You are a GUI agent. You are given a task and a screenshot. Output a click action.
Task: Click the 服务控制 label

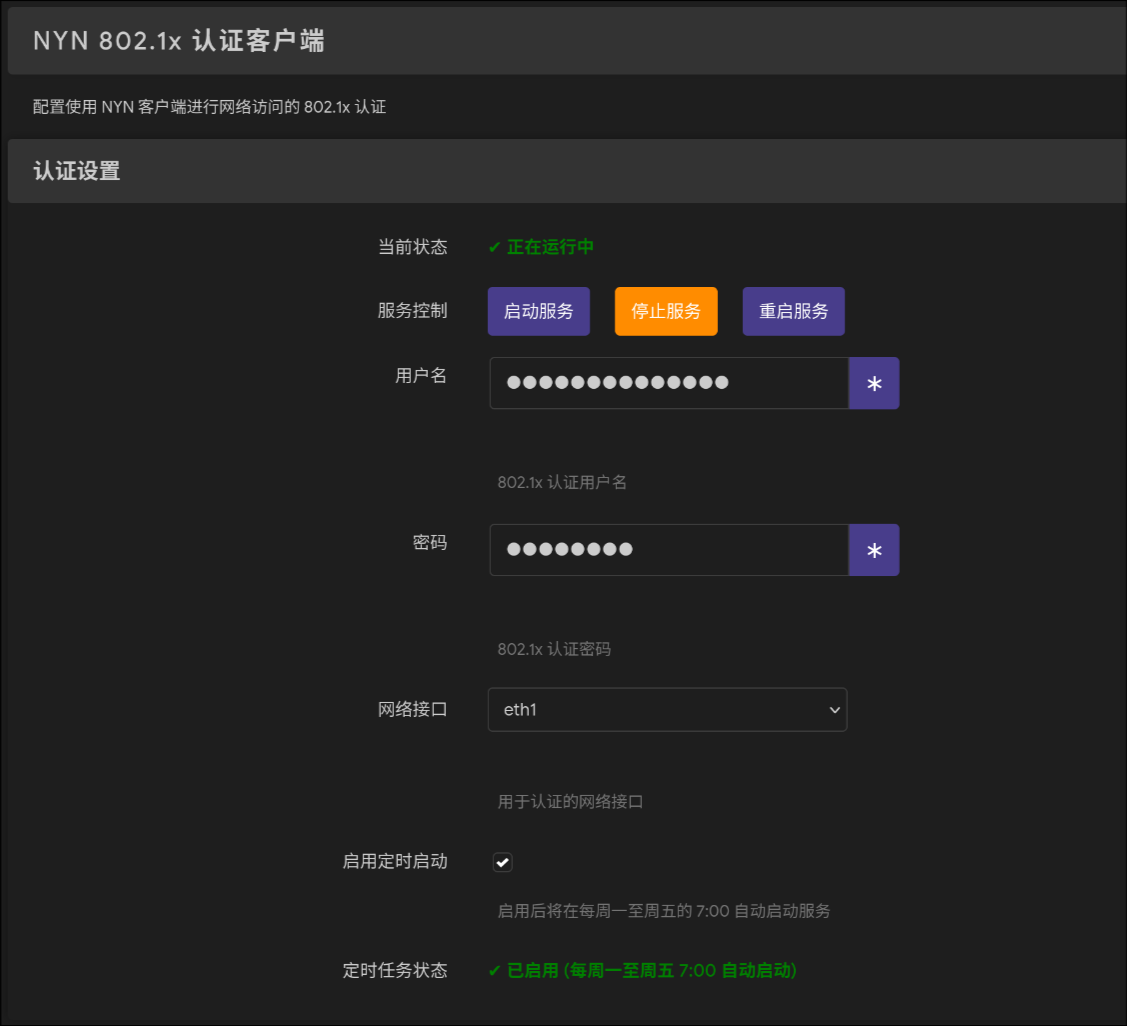(x=412, y=310)
